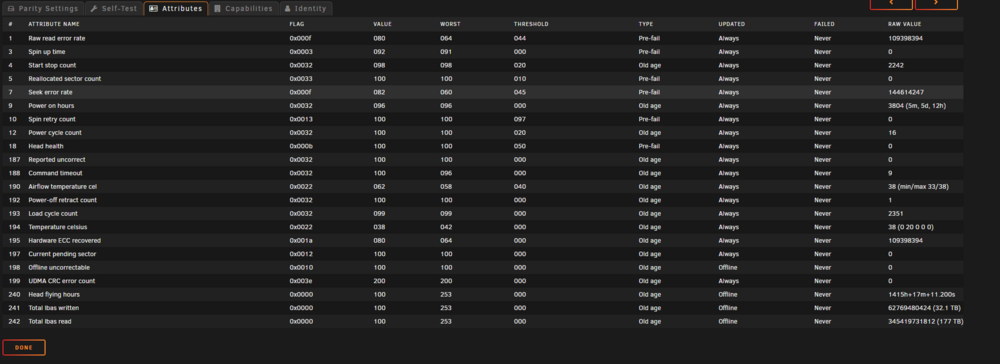Click the Type column header

pyautogui.click(x=646, y=24)
